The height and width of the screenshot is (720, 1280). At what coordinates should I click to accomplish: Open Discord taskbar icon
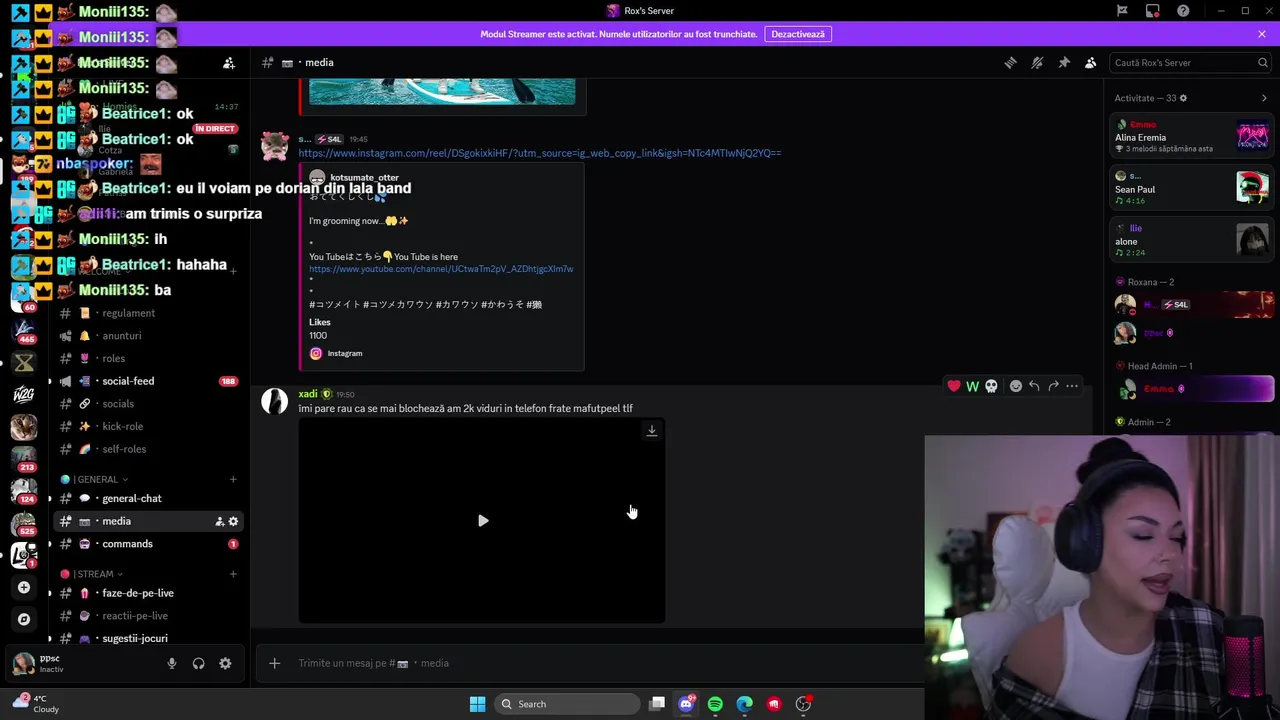[686, 704]
